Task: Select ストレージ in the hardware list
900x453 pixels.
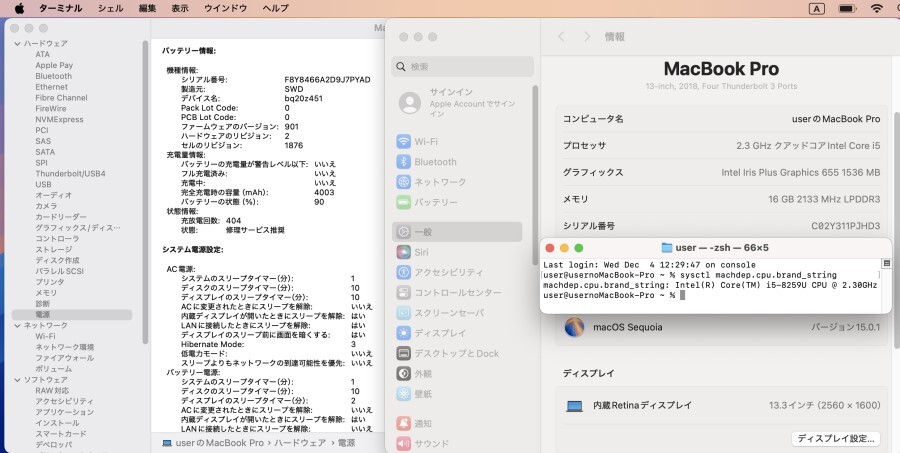Action: pyautogui.click(x=53, y=249)
